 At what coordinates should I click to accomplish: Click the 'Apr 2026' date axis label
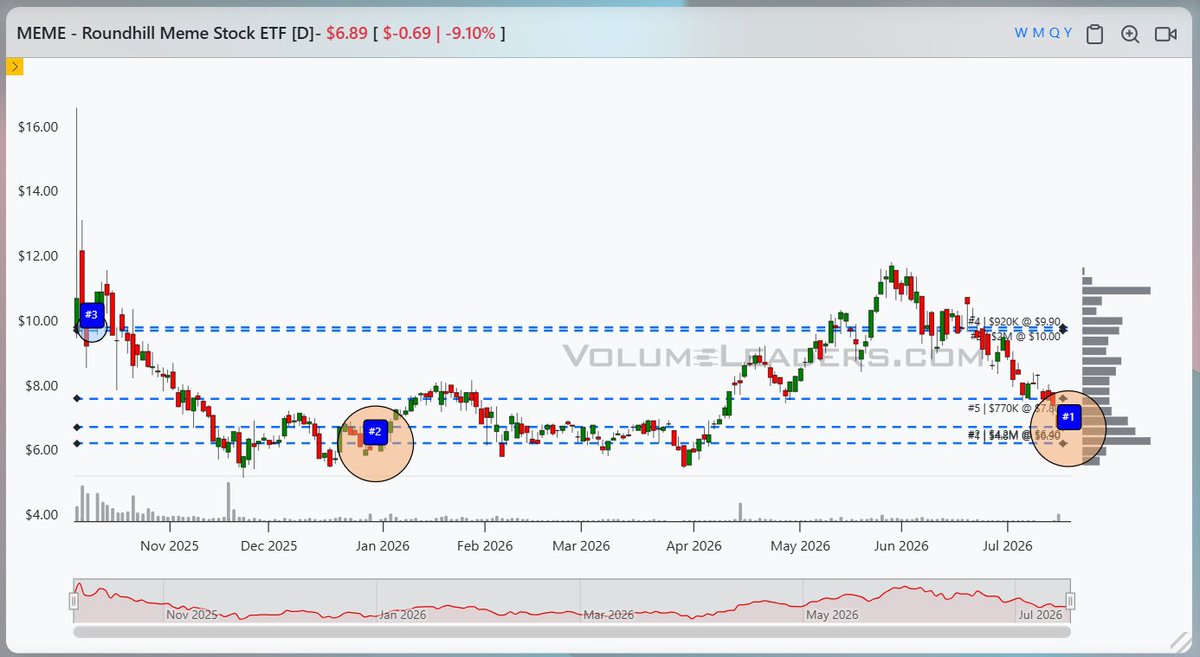click(693, 546)
